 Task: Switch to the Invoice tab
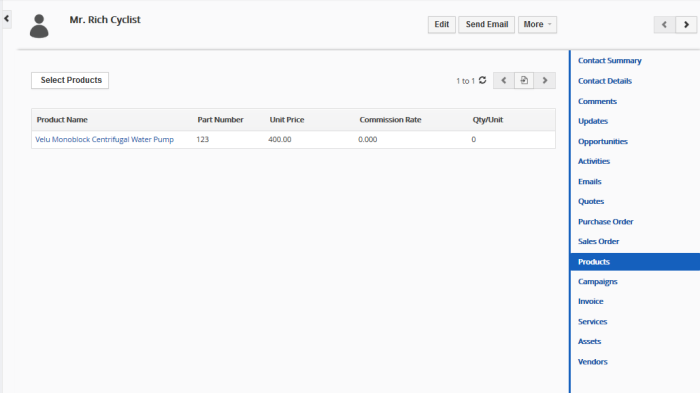(590, 301)
